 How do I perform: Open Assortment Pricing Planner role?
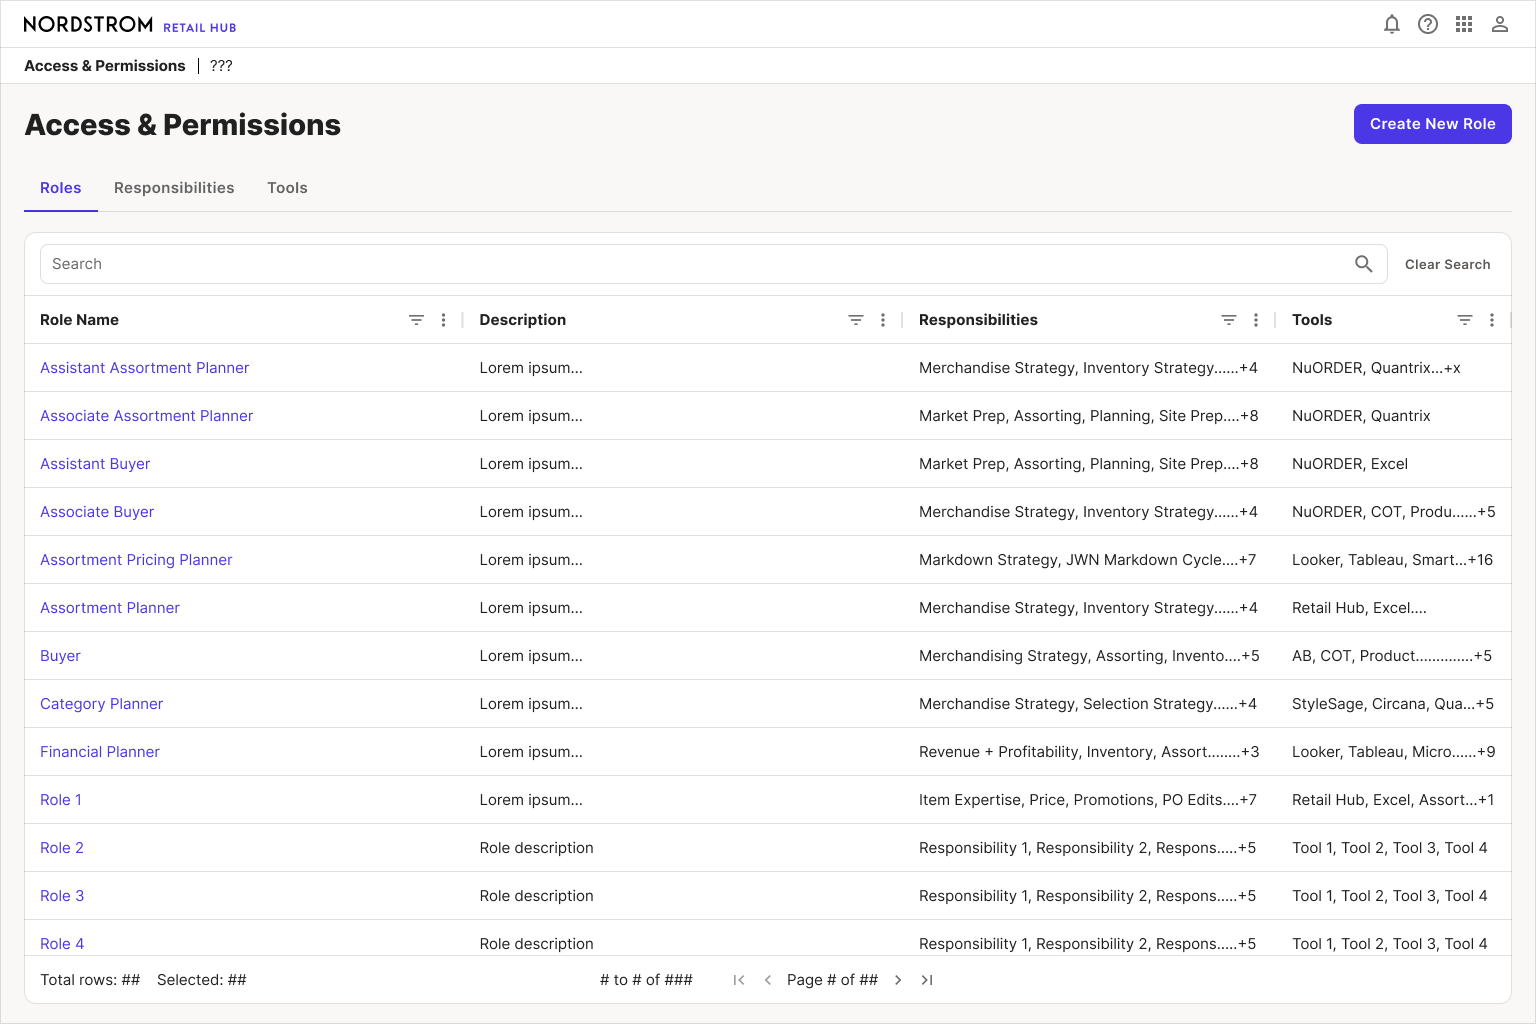pos(136,560)
